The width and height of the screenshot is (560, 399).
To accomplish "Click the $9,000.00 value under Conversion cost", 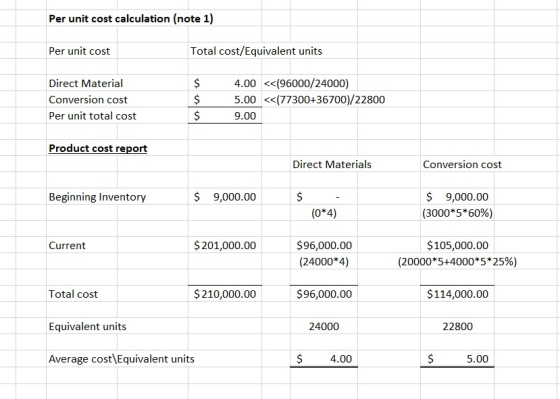I will (x=457, y=197).
